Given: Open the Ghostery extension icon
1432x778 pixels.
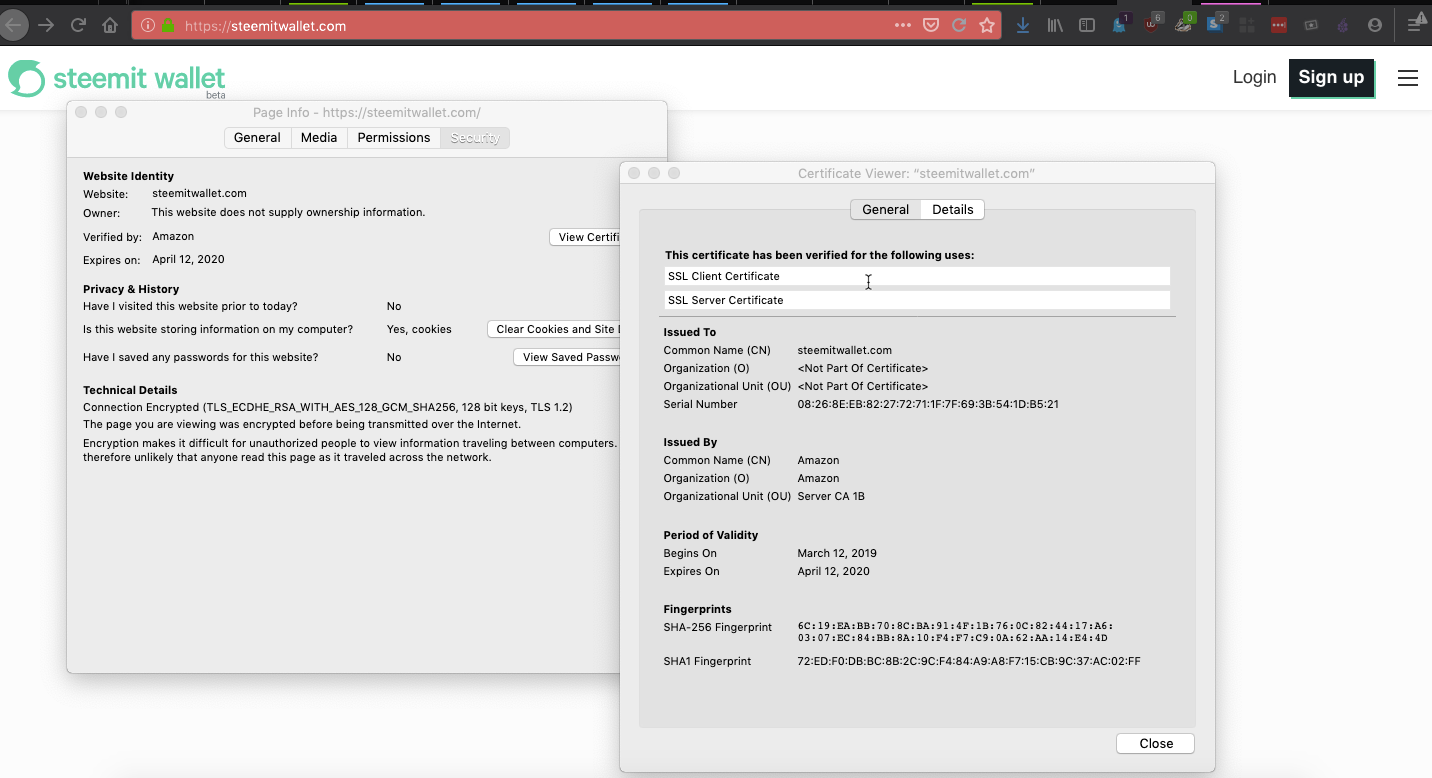Looking at the screenshot, I should pos(1120,25).
